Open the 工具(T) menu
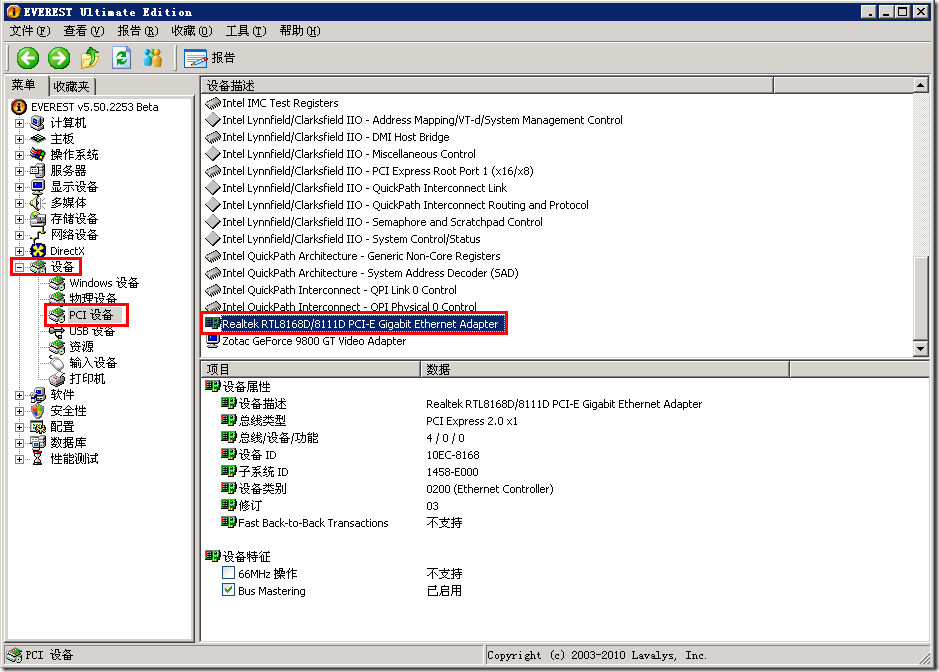Viewport: 939px width, 672px height. [x=246, y=31]
